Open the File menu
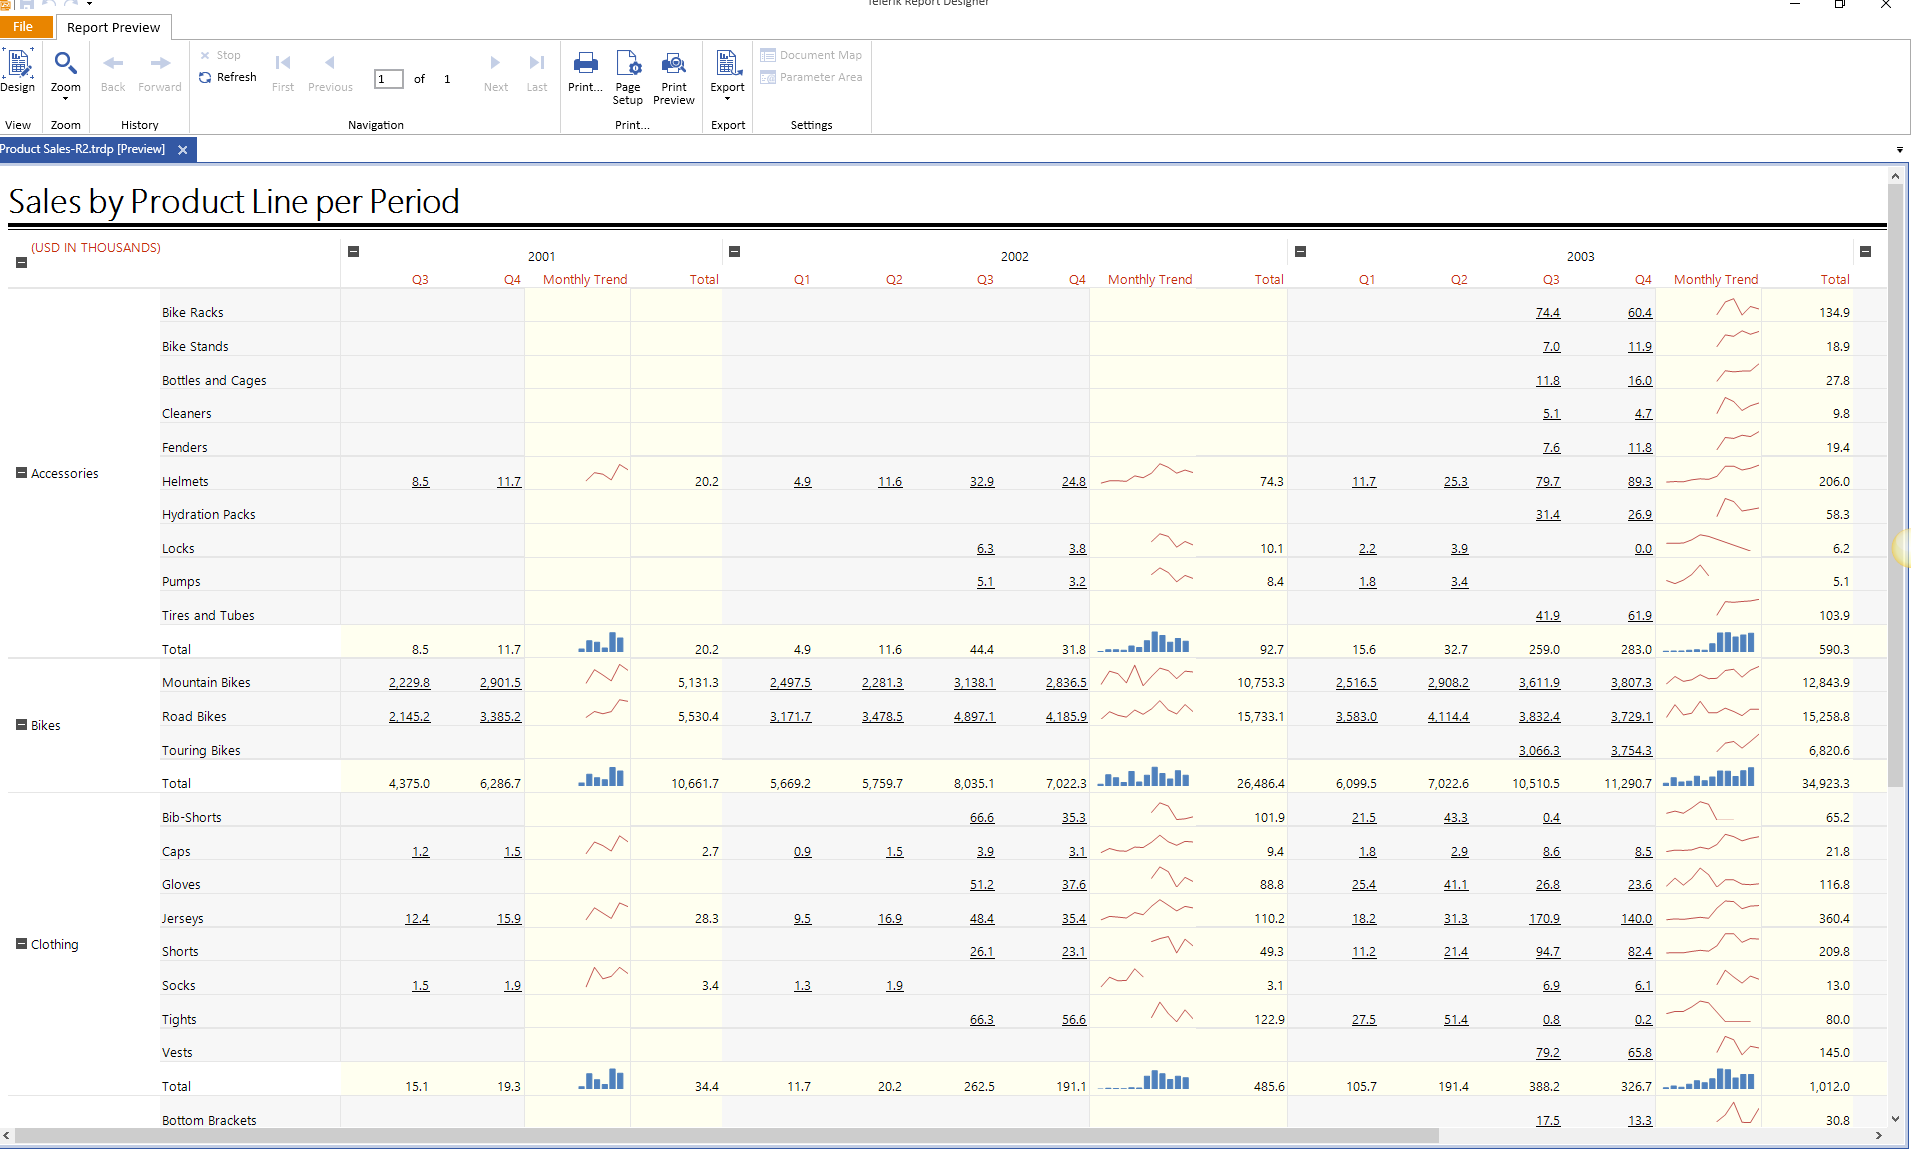Viewport: 1911px width, 1149px height. coord(23,27)
